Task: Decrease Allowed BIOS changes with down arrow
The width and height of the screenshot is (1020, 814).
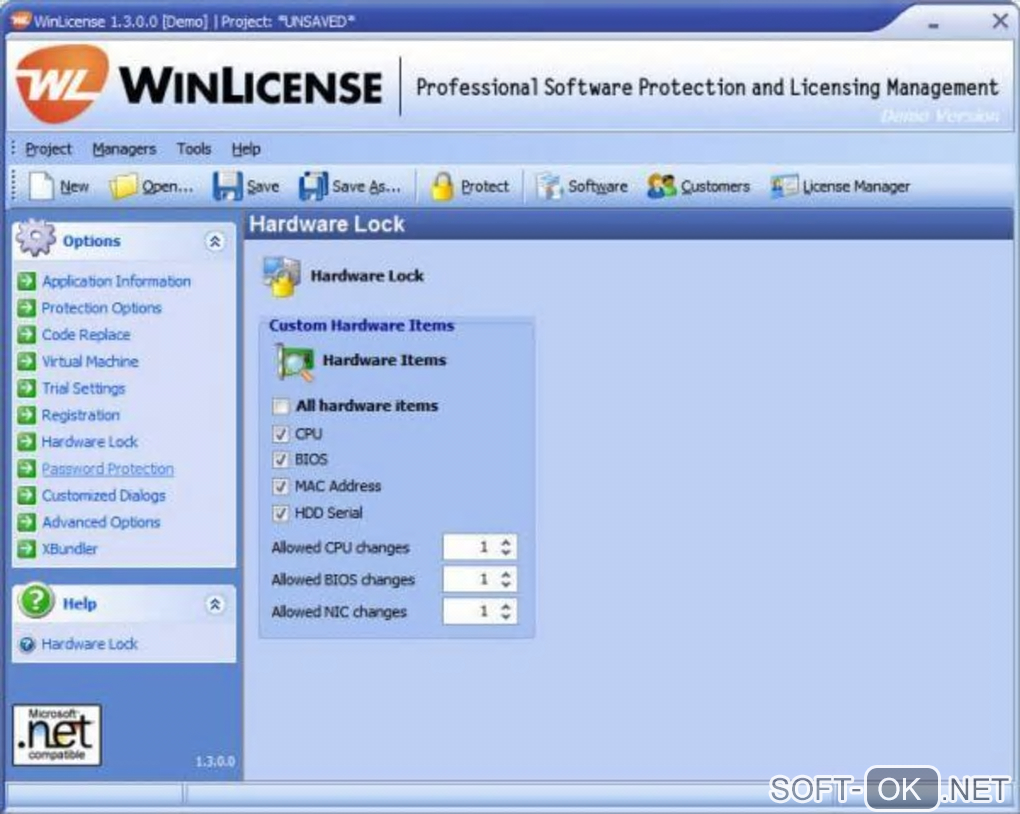Action: coord(506,584)
